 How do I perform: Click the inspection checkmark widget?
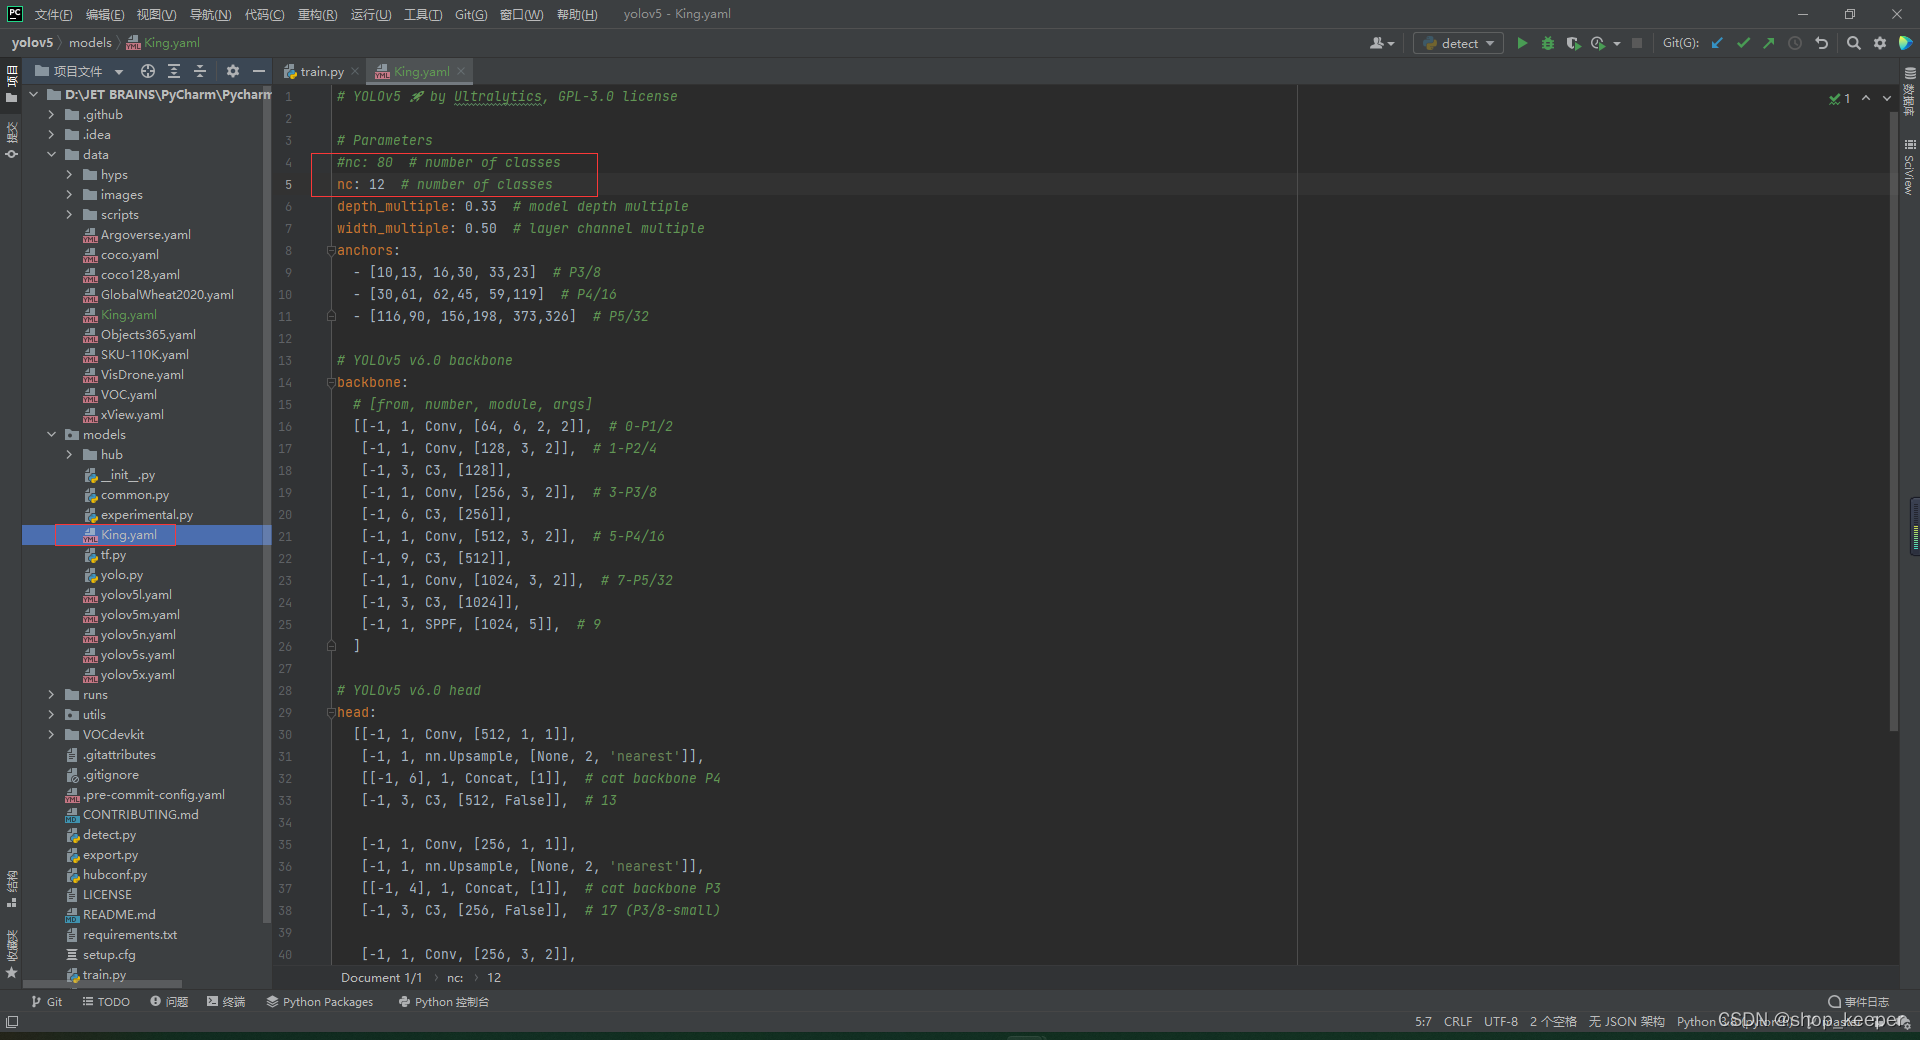click(1840, 98)
